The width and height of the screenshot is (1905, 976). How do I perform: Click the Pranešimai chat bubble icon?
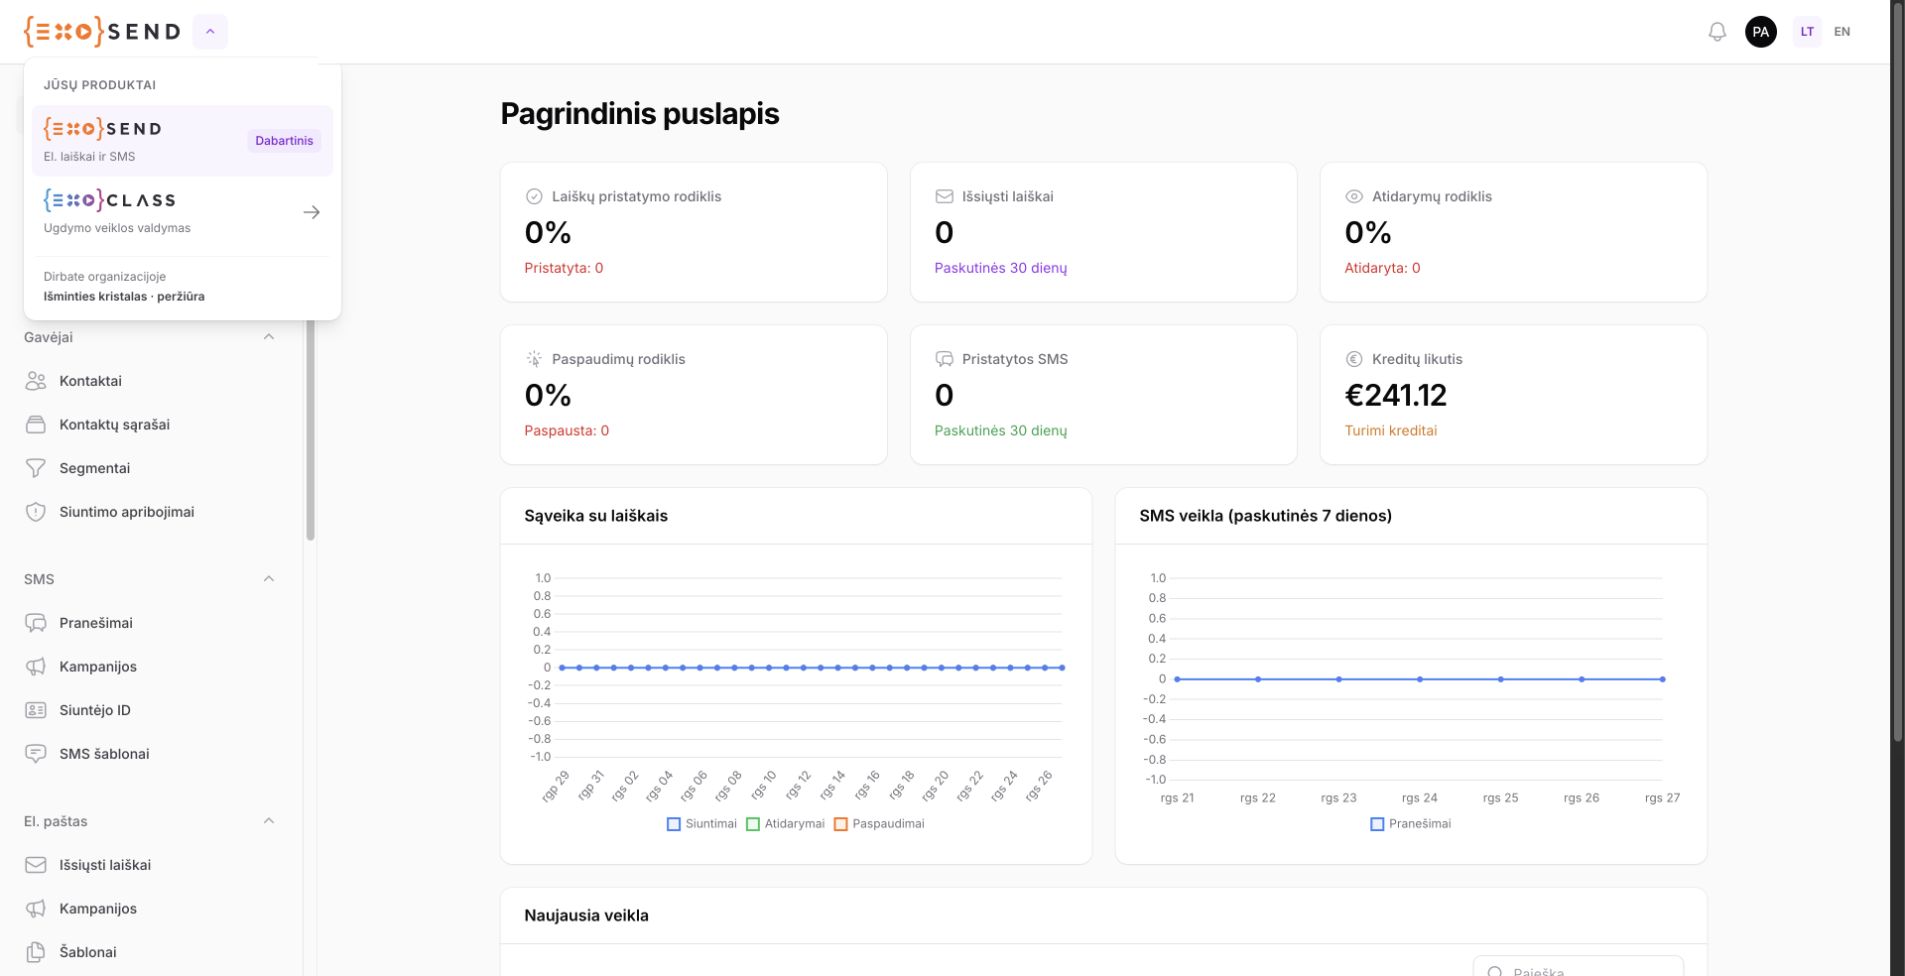pyautogui.click(x=36, y=623)
